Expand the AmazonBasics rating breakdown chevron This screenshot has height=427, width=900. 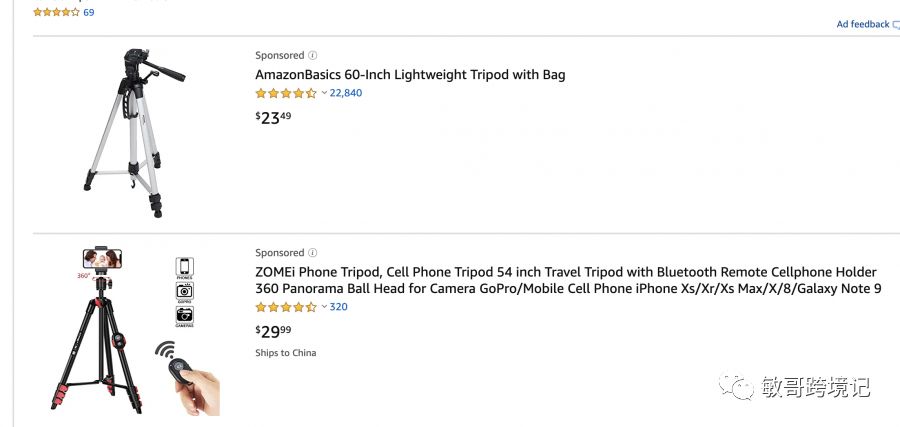(x=324, y=93)
